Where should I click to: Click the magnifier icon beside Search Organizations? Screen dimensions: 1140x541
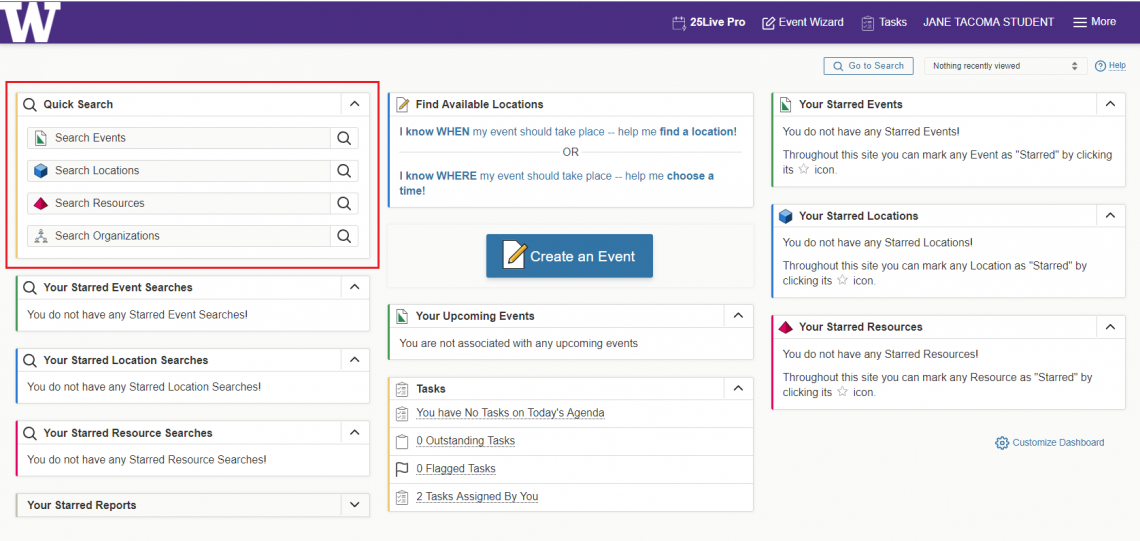[x=344, y=236]
